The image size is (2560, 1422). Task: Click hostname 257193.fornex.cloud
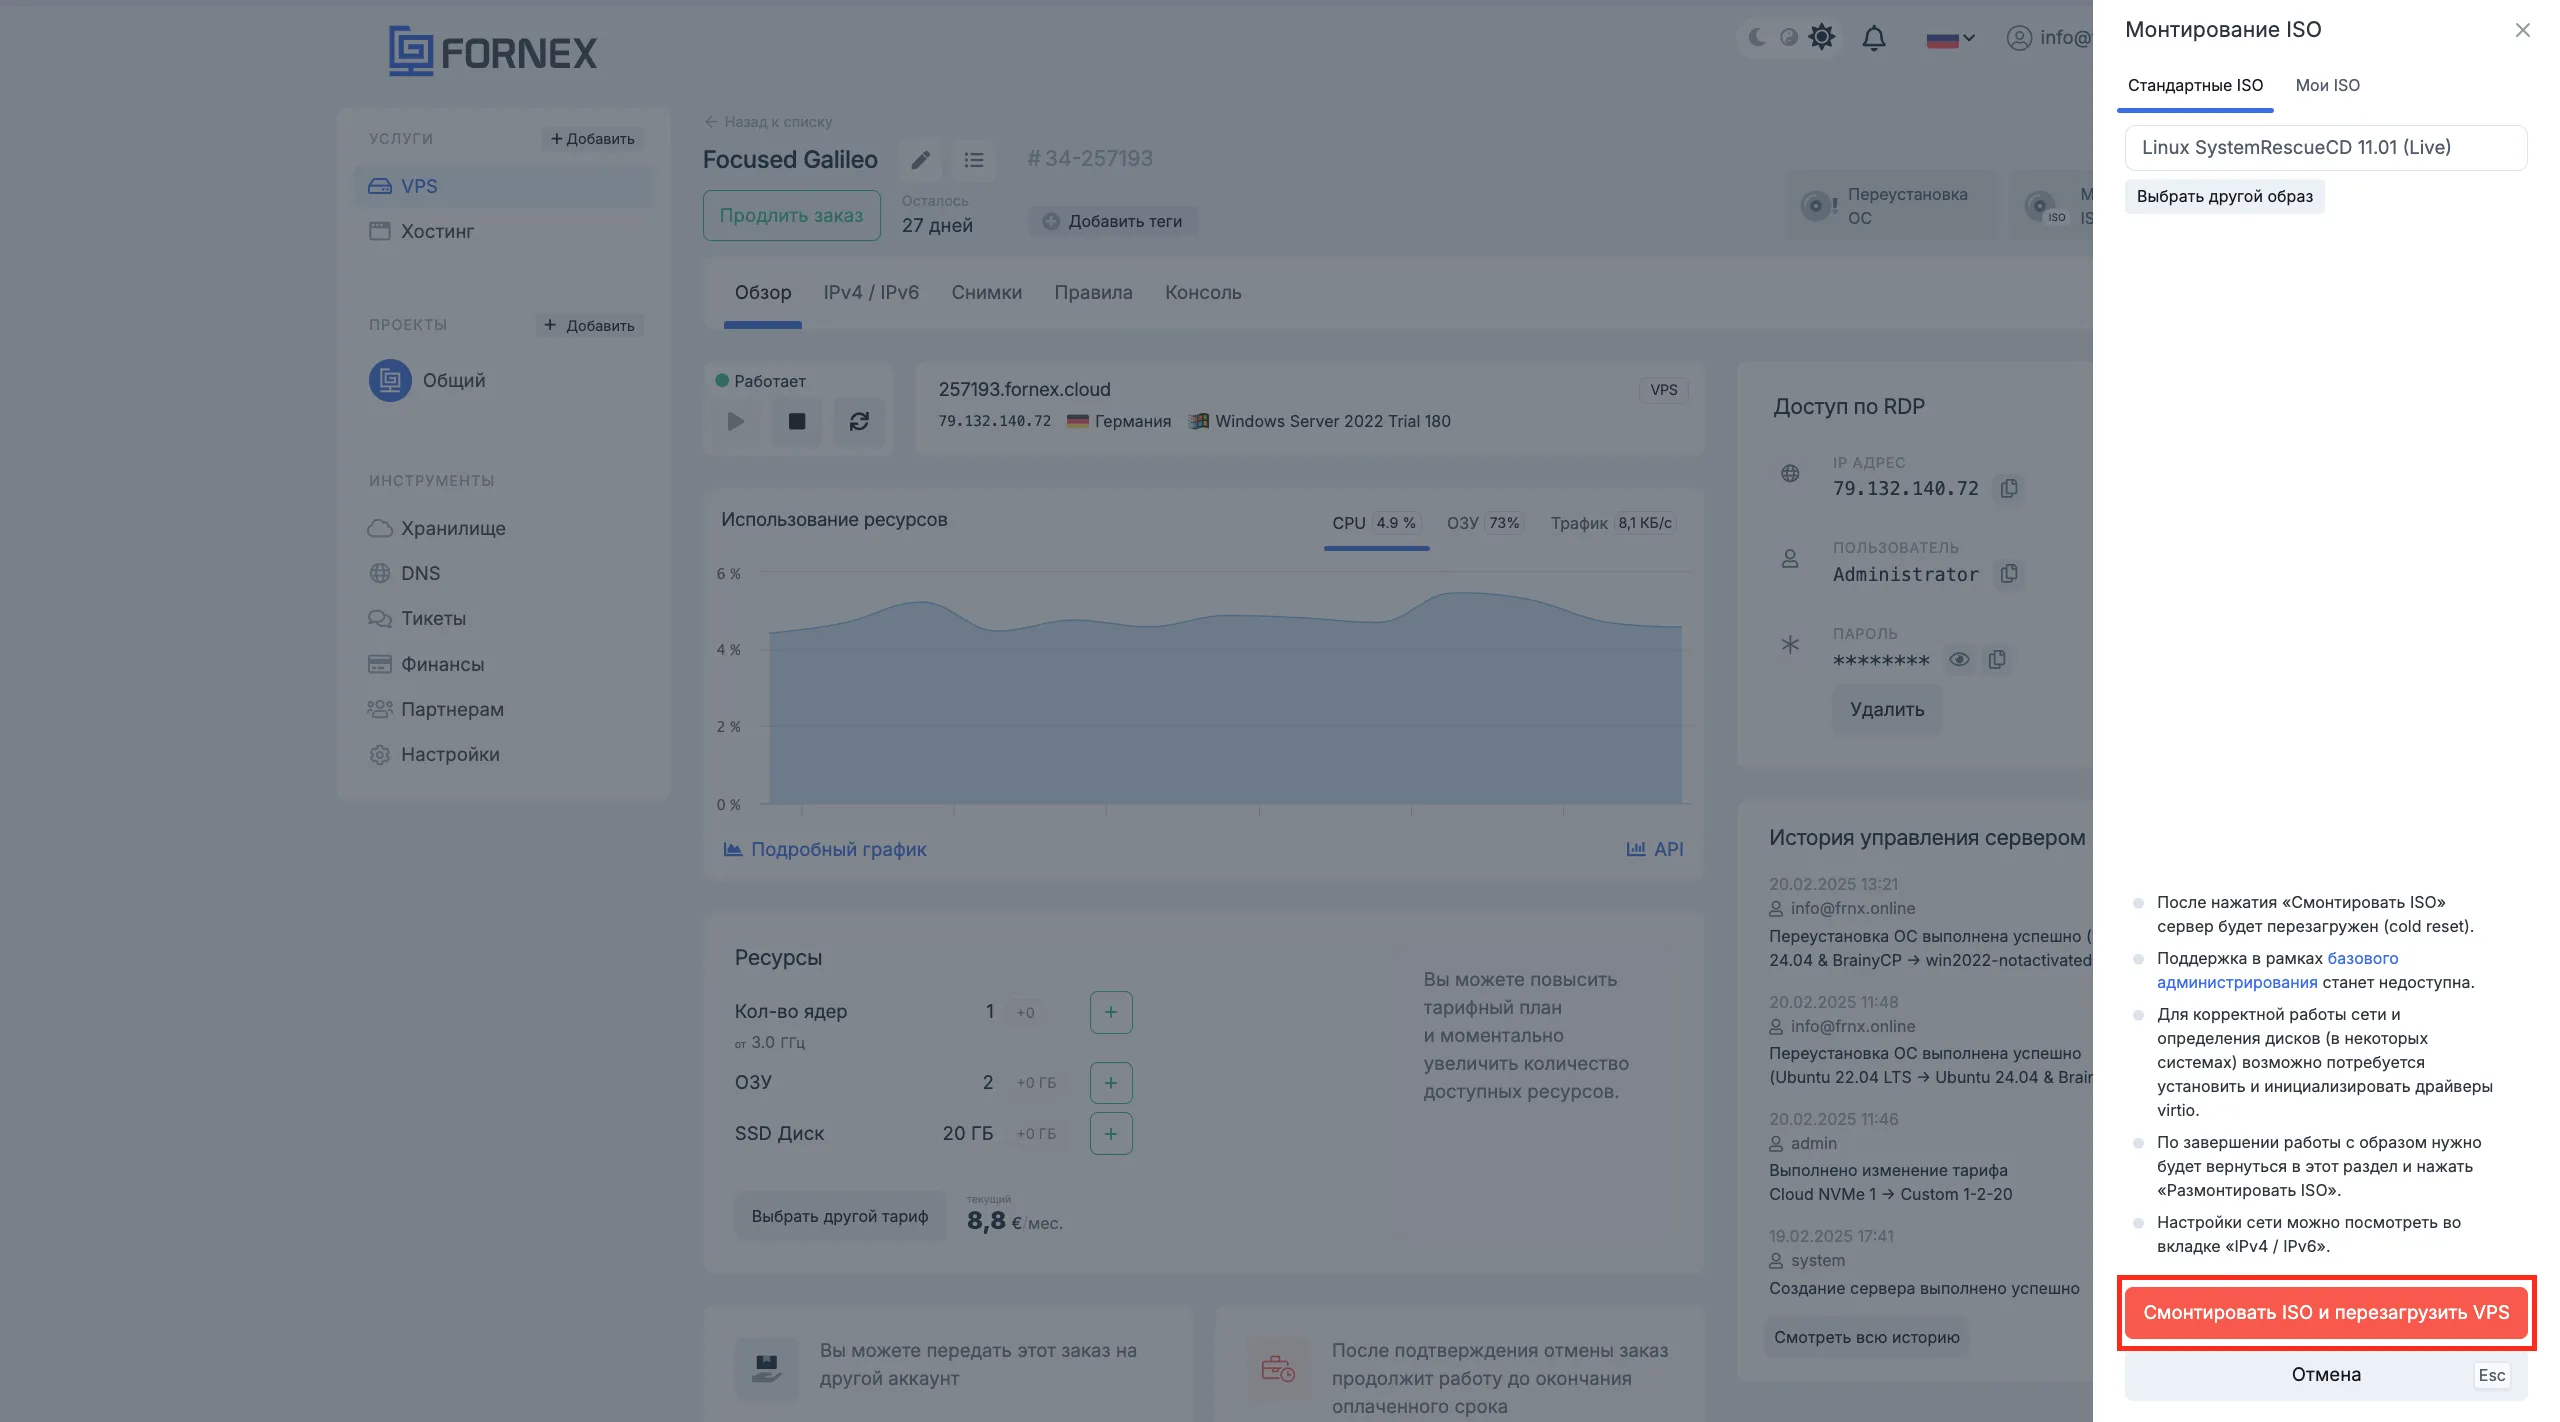[x=1024, y=390]
